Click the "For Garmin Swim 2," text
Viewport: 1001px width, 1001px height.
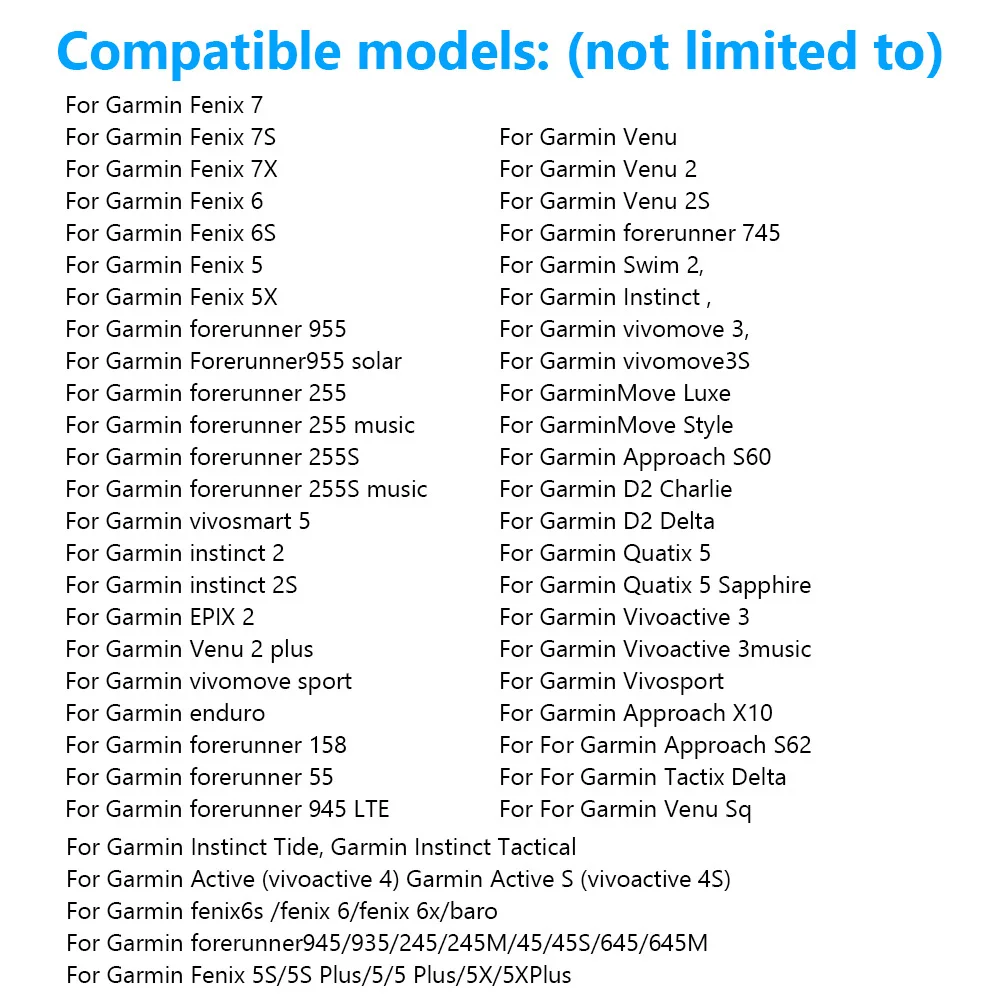(x=602, y=265)
